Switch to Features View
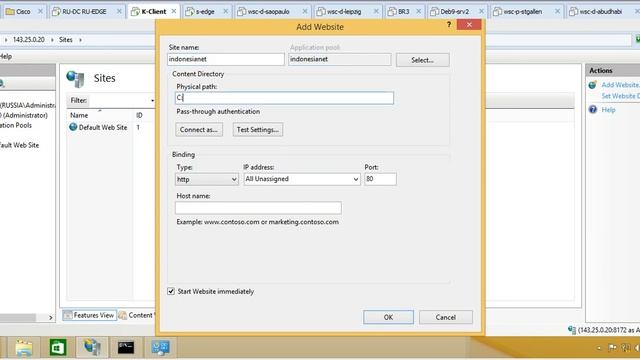The width and height of the screenshot is (640, 360). pyautogui.click(x=89, y=315)
